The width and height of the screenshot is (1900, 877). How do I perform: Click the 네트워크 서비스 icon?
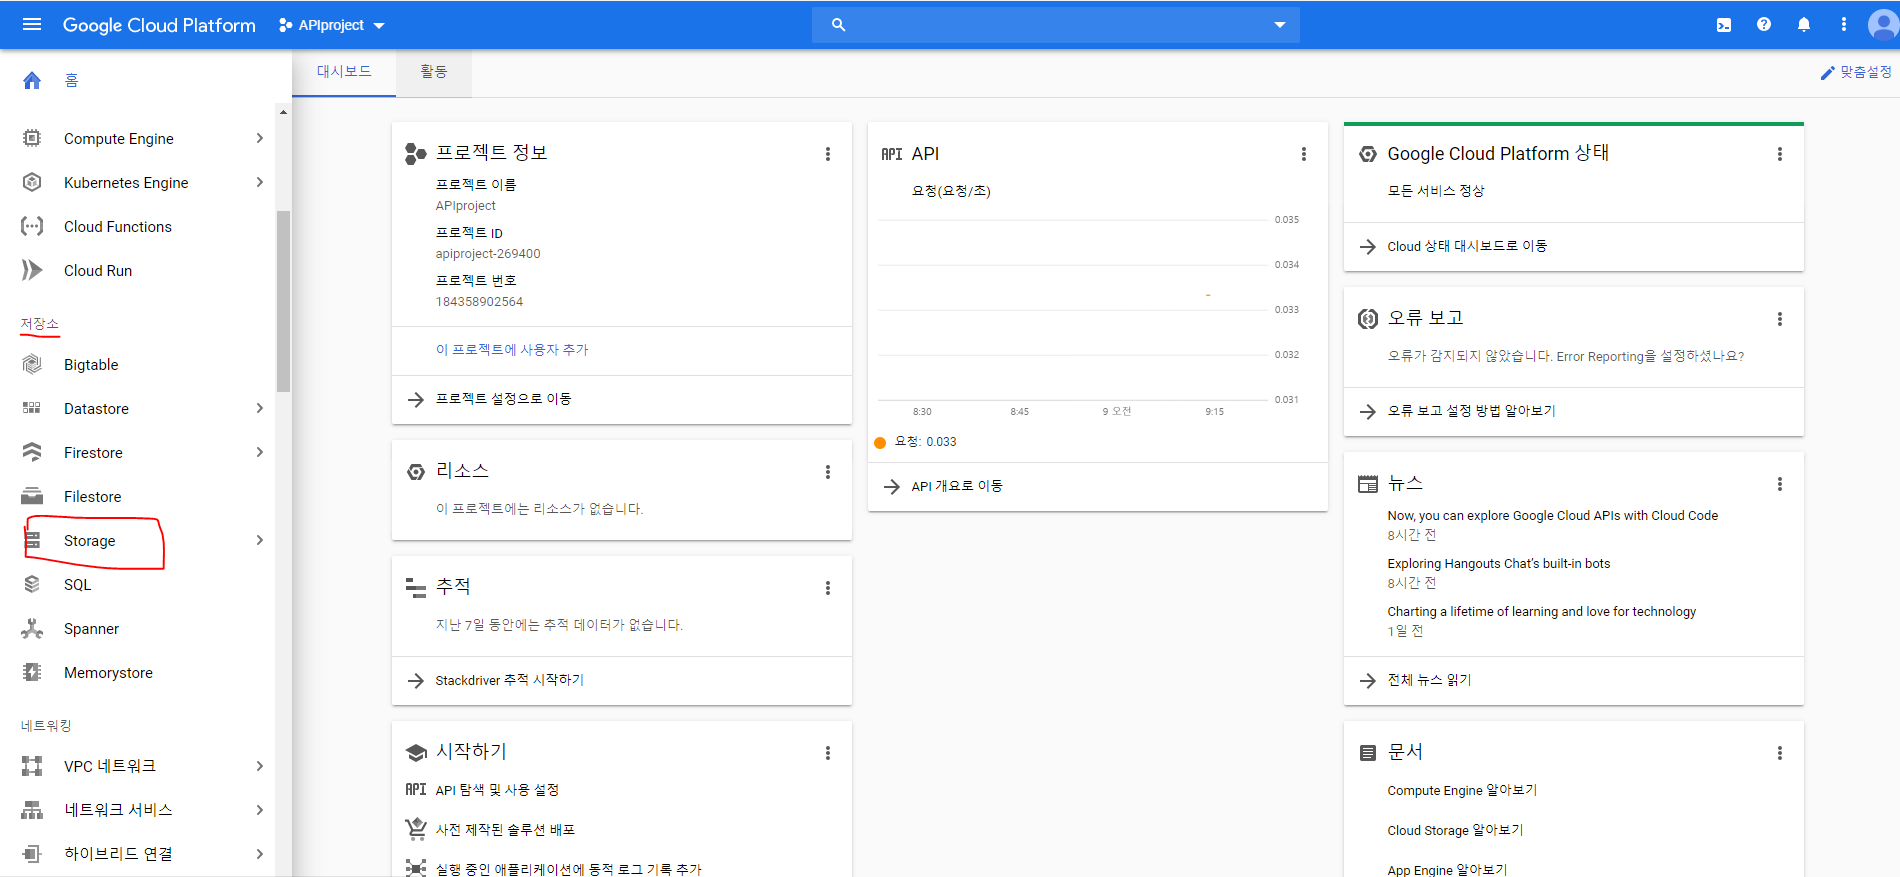click(x=32, y=810)
